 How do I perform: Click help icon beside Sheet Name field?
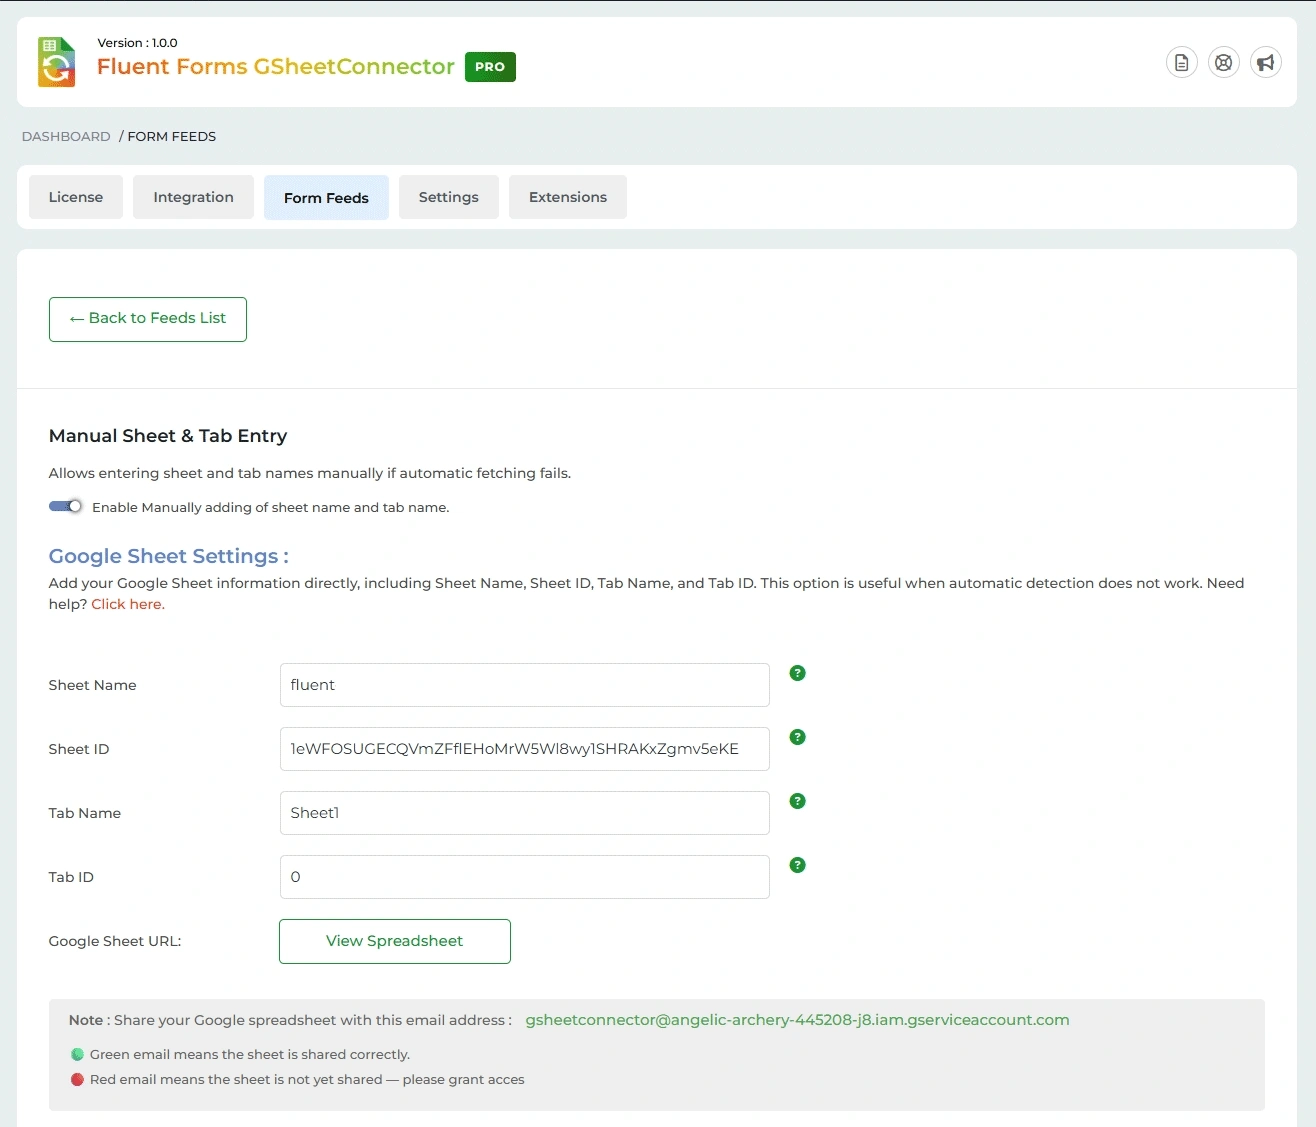797,673
